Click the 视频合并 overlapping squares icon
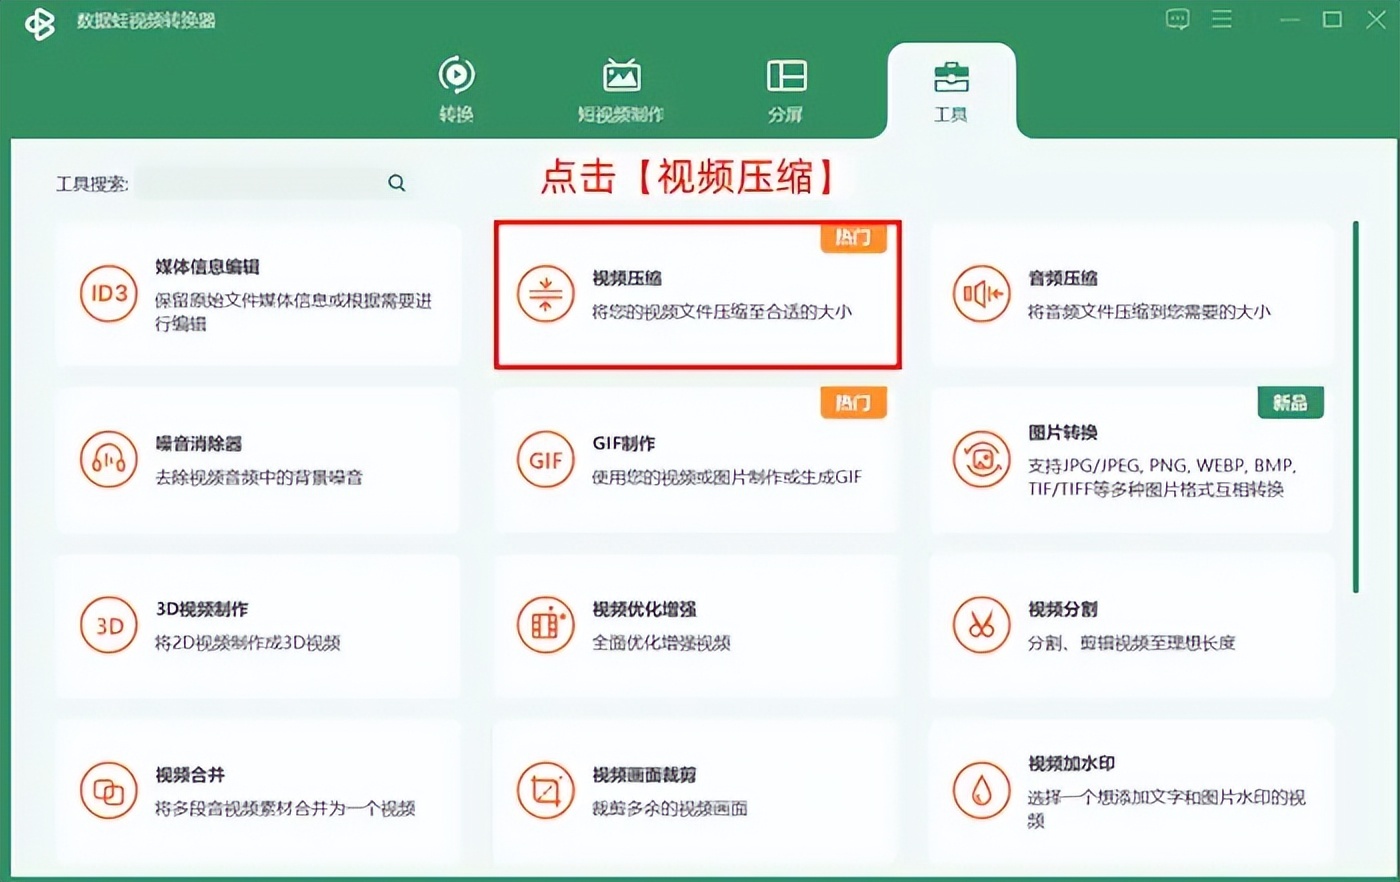 point(108,791)
